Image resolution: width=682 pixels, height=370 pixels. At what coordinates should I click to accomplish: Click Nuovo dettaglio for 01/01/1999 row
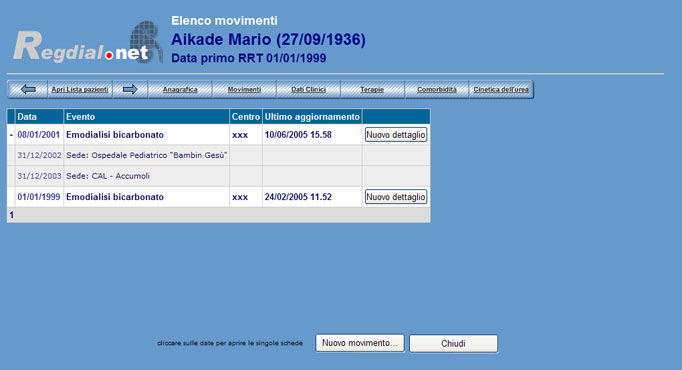(x=395, y=197)
